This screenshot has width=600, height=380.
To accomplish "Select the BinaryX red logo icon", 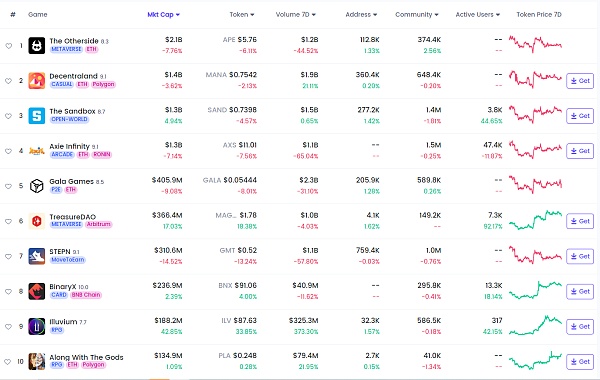I will (37, 292).
